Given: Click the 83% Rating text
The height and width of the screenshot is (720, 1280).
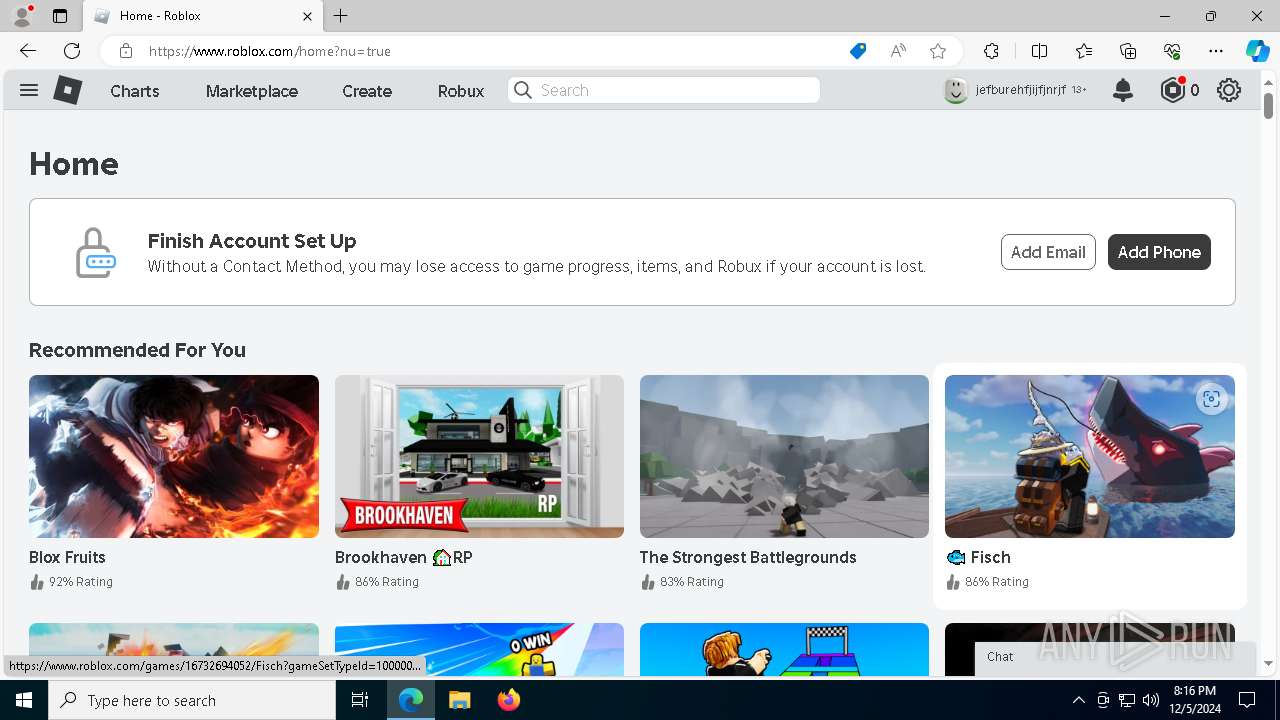Looking at the screenshot, I should tap(692, 582).
